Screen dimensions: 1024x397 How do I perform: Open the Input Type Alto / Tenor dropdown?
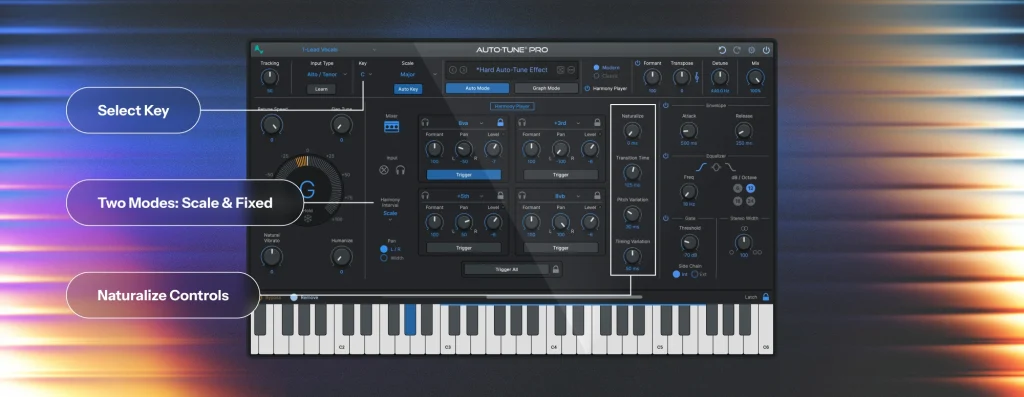tap(327, 74)
